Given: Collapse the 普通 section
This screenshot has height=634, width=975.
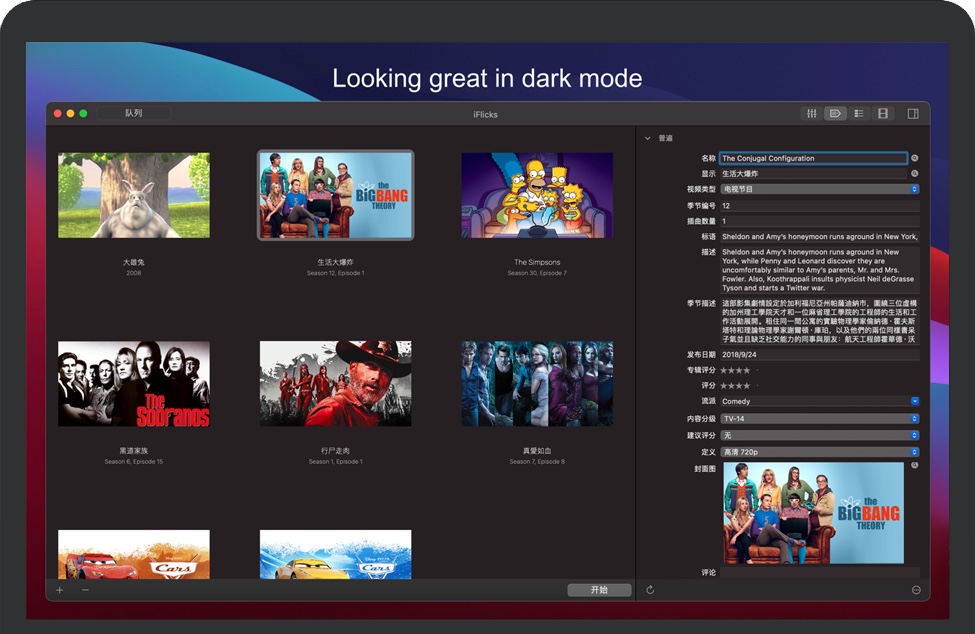Looking at the screenshot, I should point(648,138).
